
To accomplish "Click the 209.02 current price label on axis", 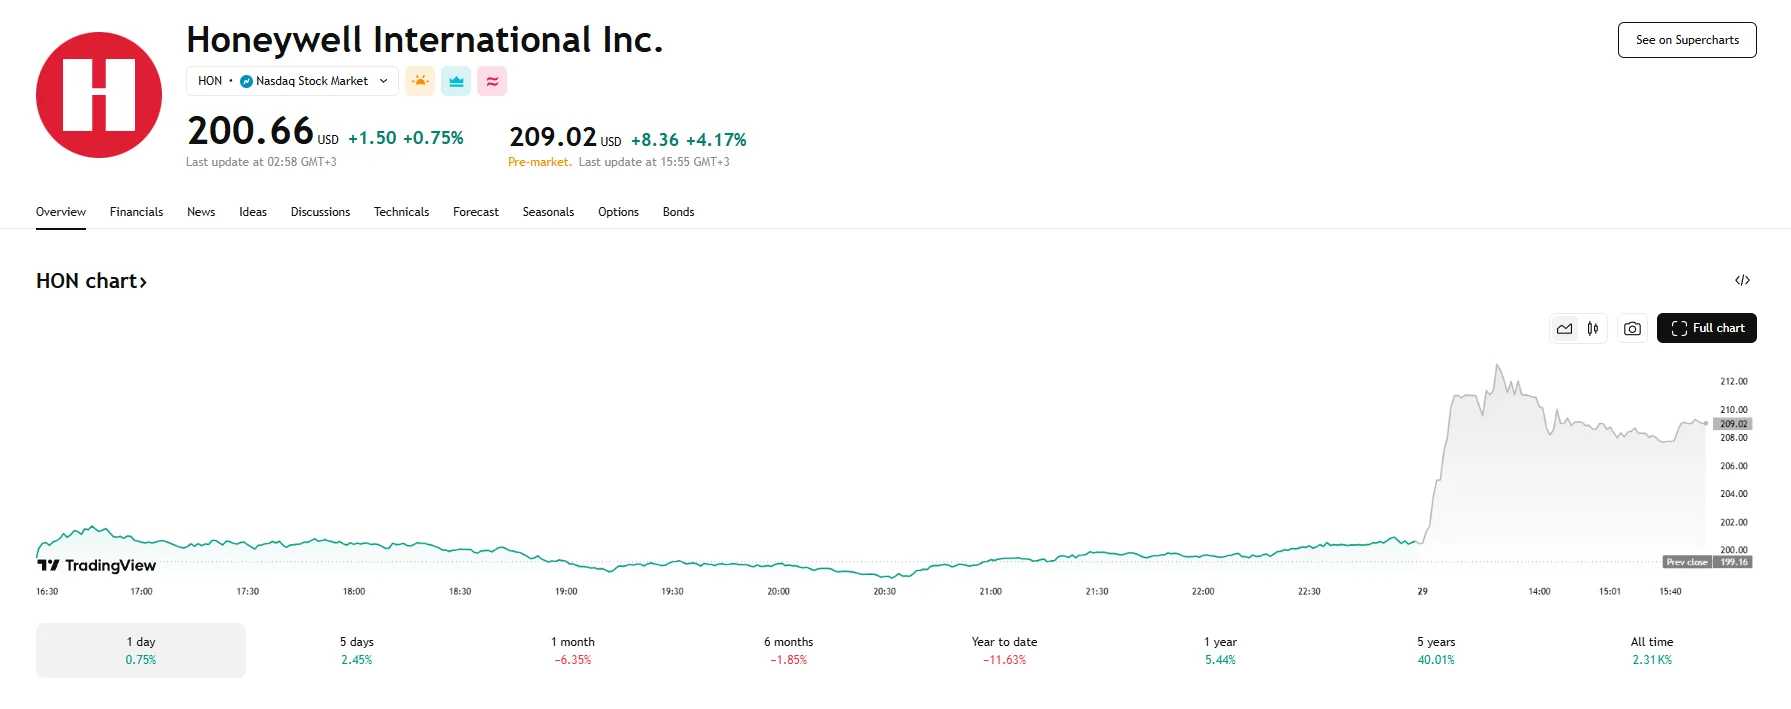I will click(1733, 424).
